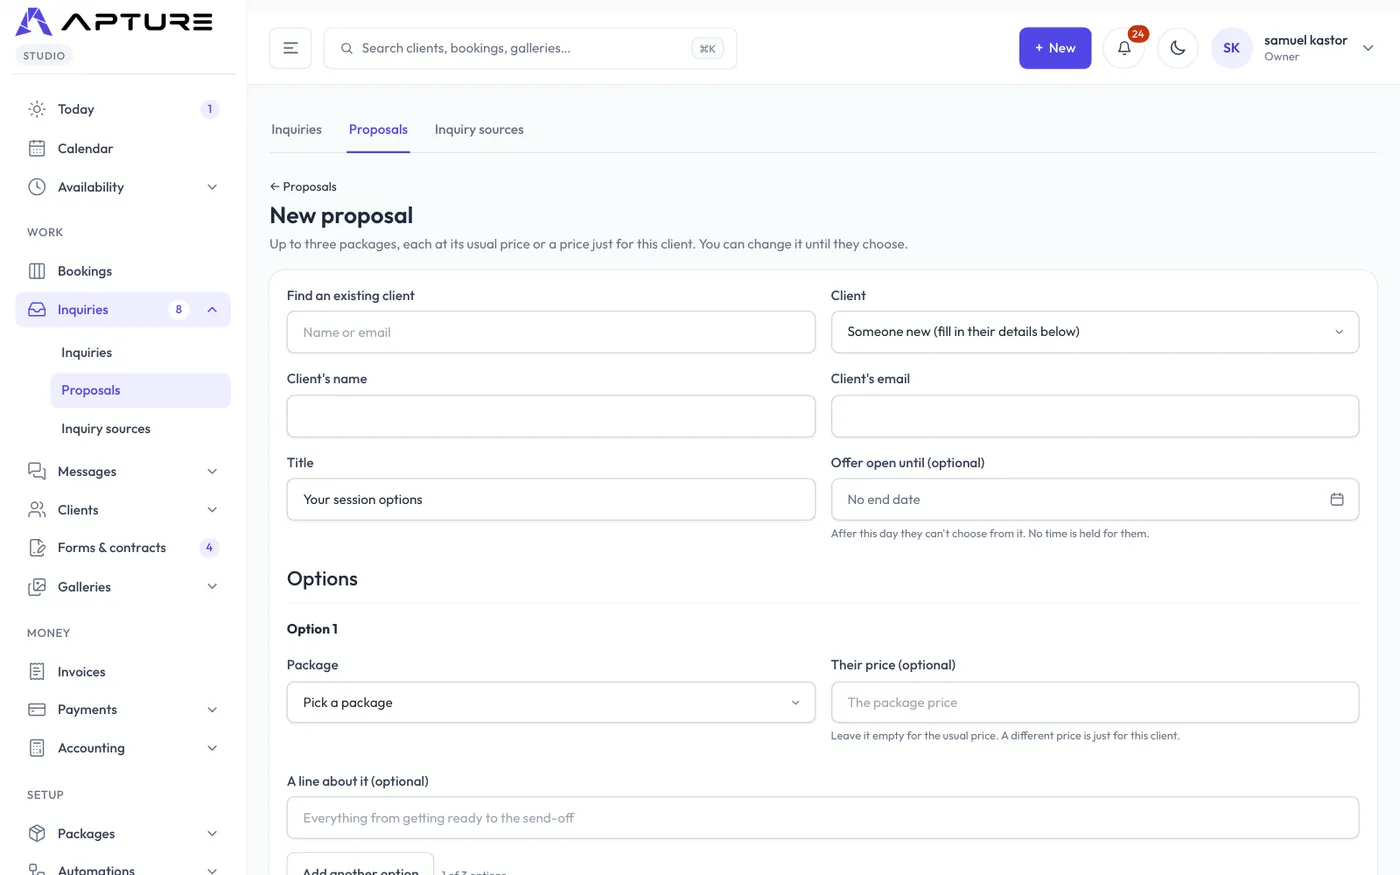Expand the Clients submenu chevron
Viewport: 1400px width, 875px height.
click(x=212, y=510)
